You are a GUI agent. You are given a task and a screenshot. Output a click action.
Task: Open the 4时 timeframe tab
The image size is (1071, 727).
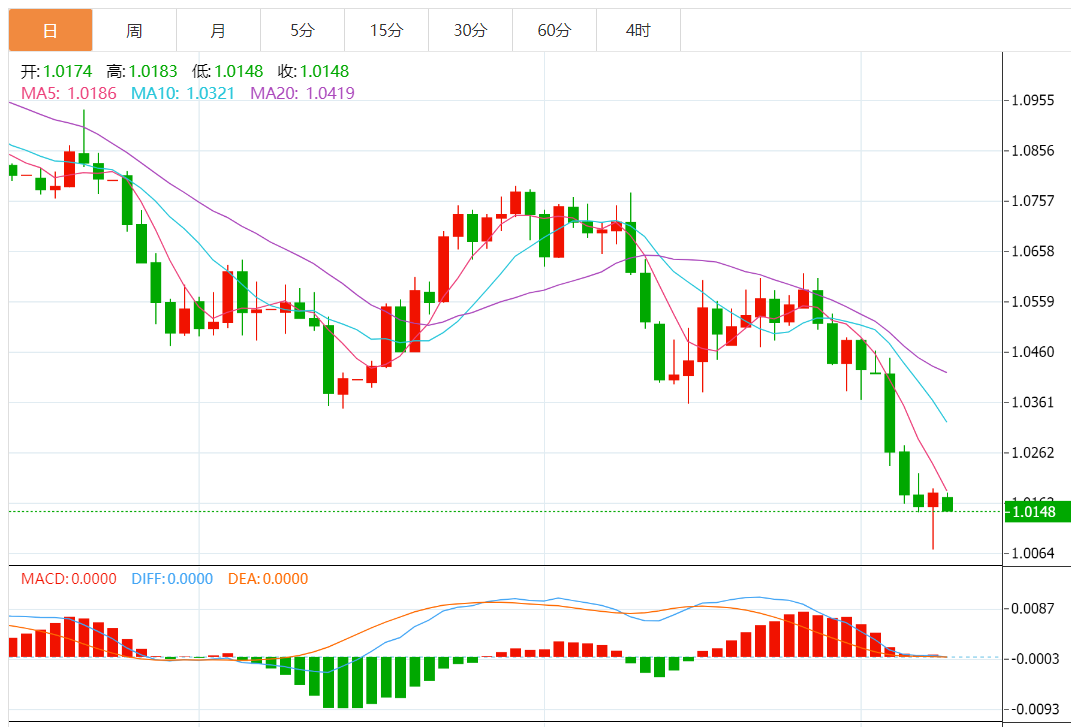click(639, 30)
